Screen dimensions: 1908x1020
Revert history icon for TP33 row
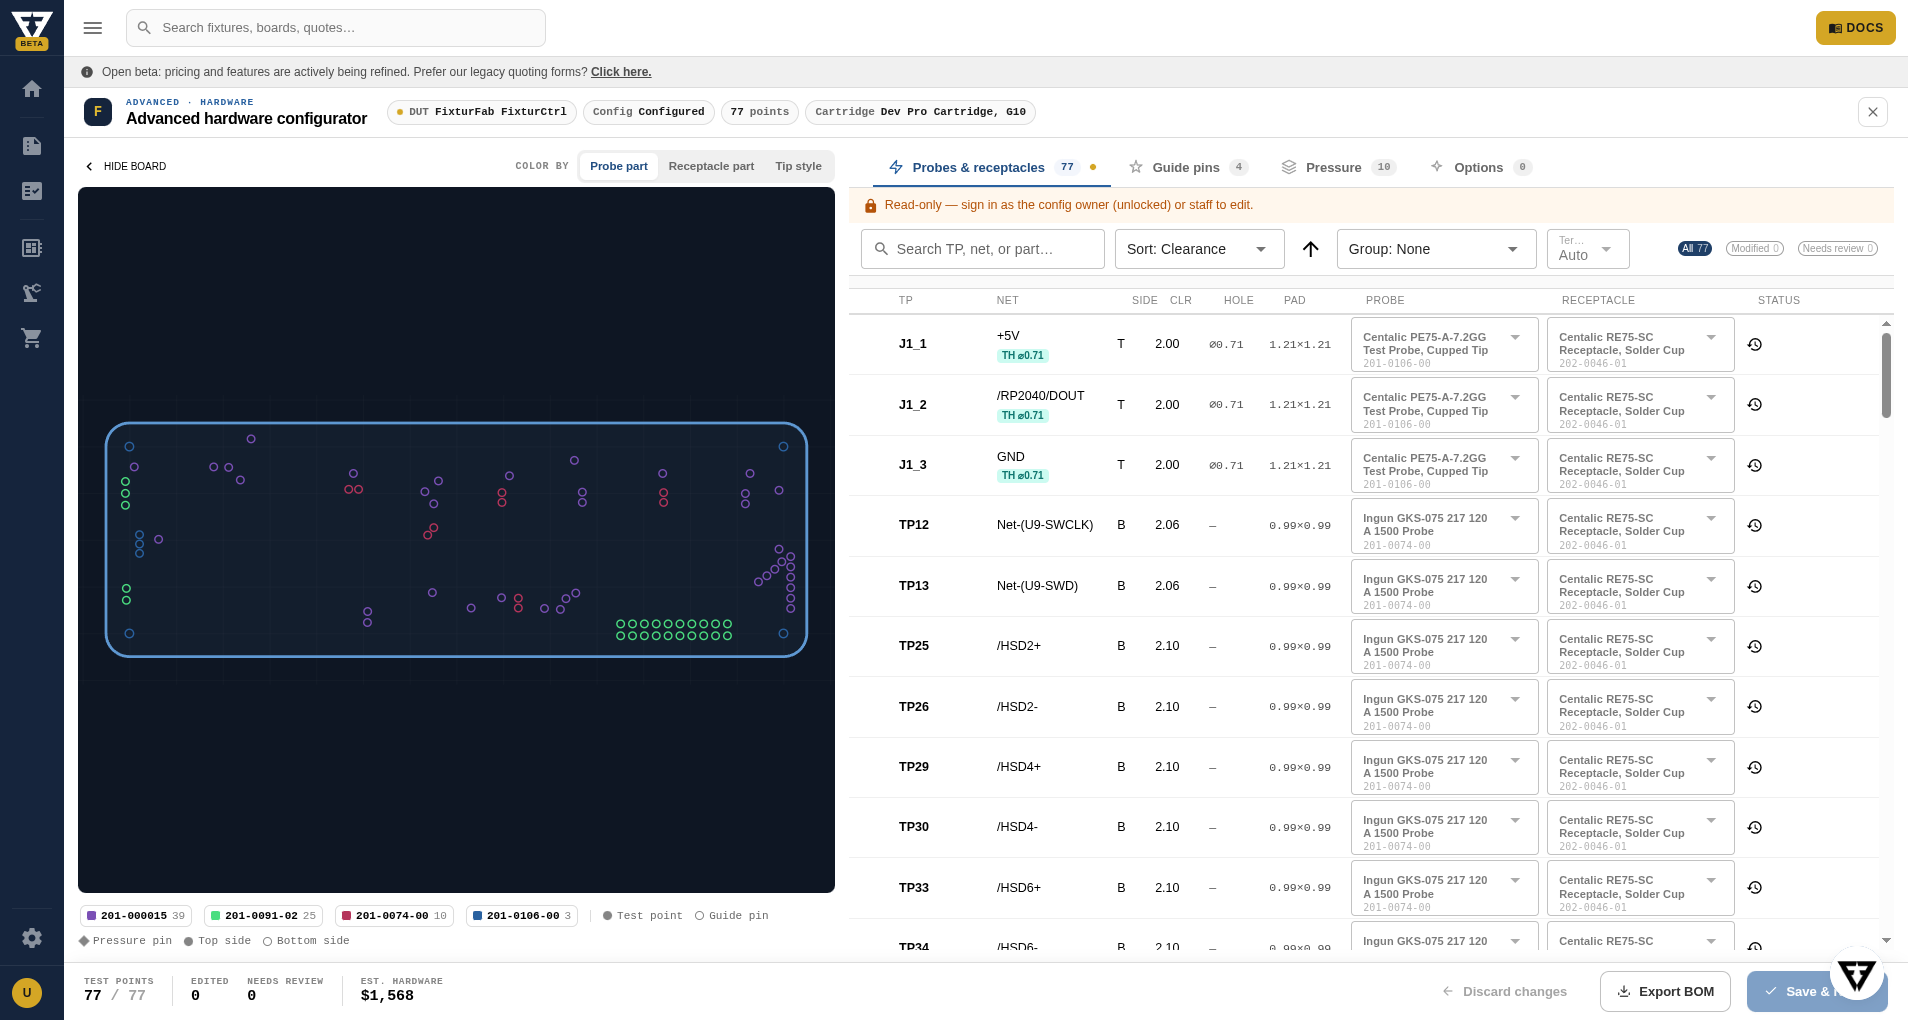[1755, 888]
